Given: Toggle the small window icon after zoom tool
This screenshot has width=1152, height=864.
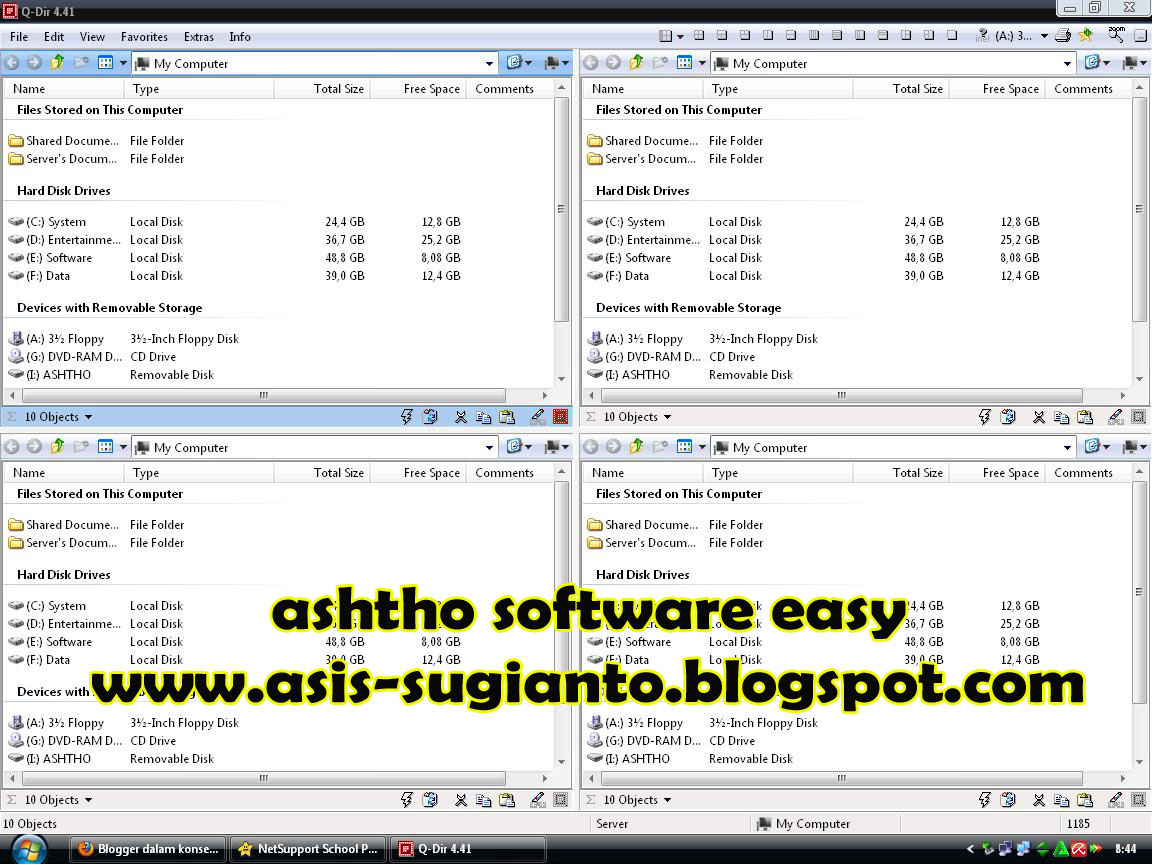Looking at the screenshot, I should click(x=1140, y=35).
